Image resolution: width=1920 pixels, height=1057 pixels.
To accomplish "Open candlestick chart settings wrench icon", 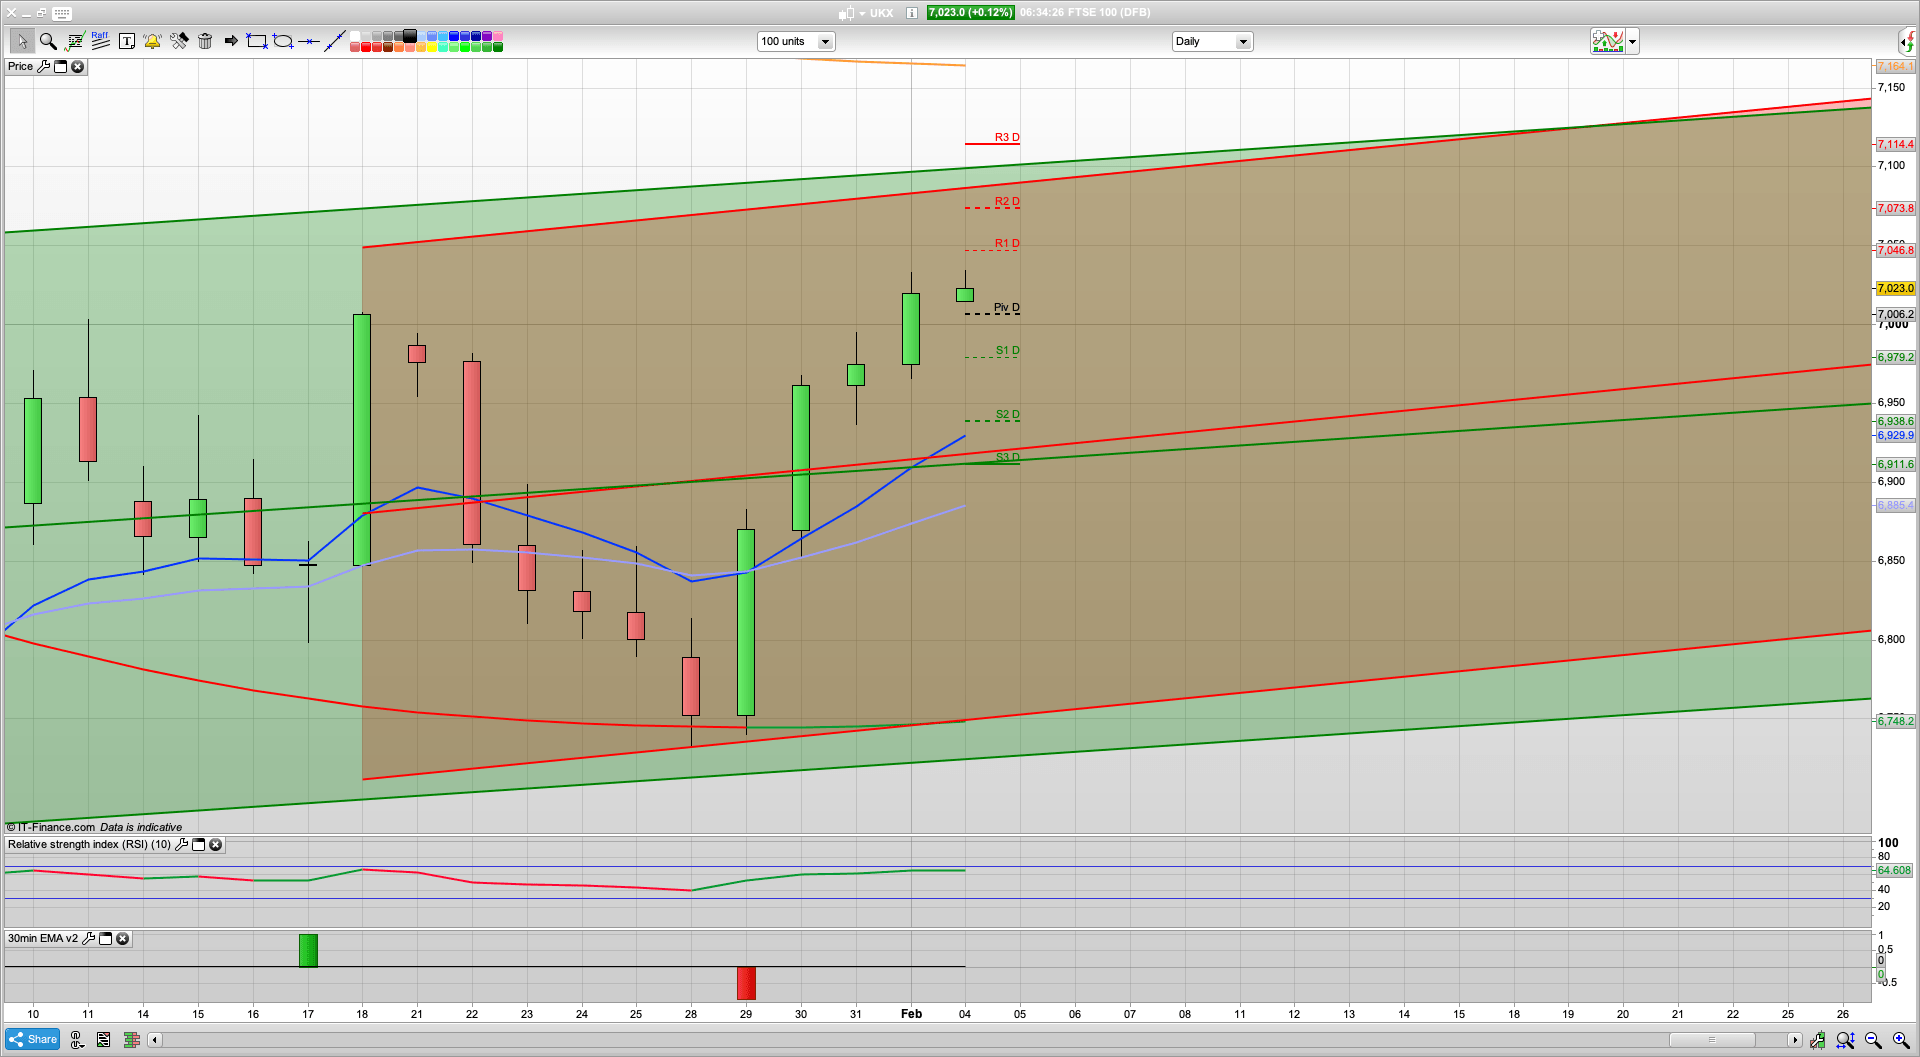I will click(x=1817, y=1040).
